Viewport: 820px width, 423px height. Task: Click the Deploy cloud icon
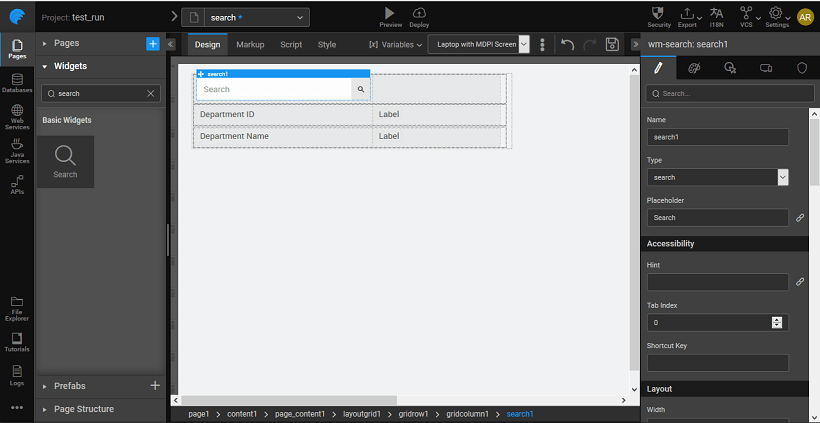419,13
